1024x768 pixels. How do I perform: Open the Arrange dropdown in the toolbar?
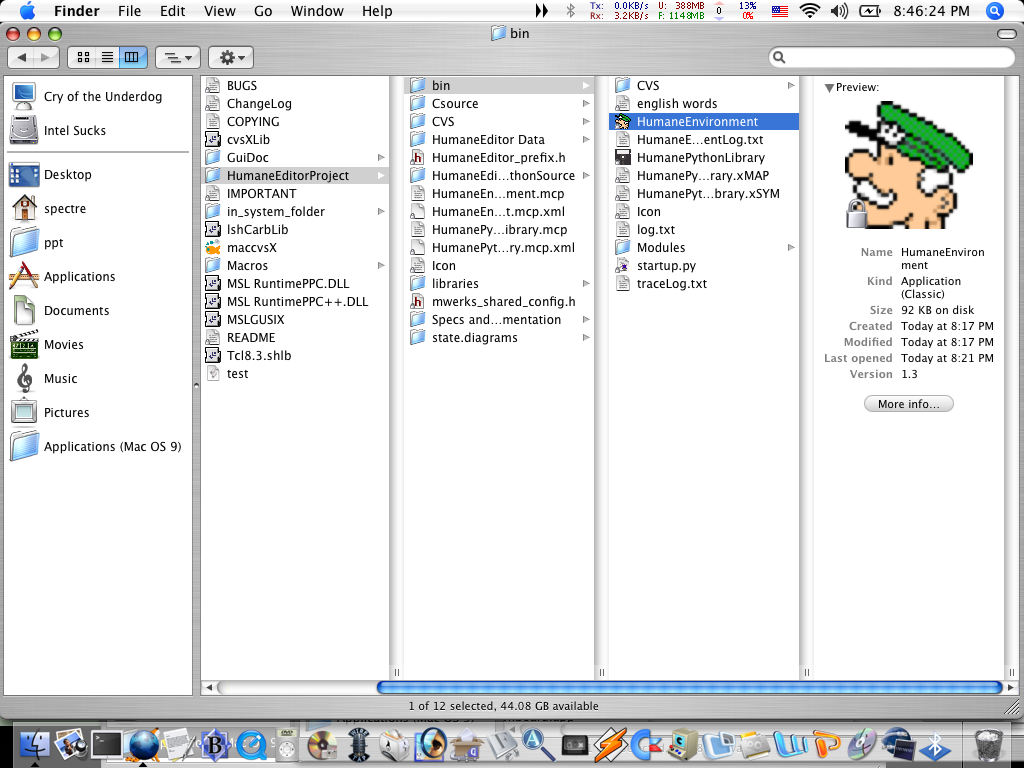(178, 57)
